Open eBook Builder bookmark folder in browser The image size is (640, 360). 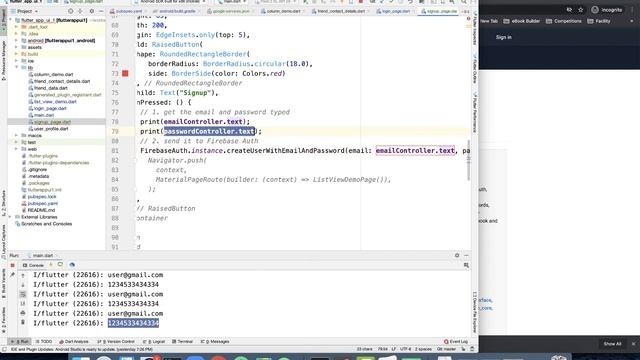pos(522,21)
